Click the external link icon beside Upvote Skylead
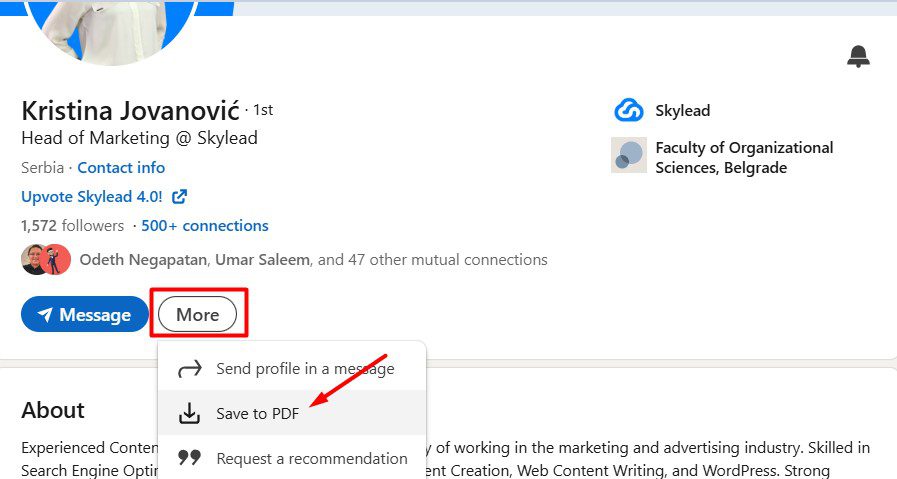897x479 pixels. 179,197
